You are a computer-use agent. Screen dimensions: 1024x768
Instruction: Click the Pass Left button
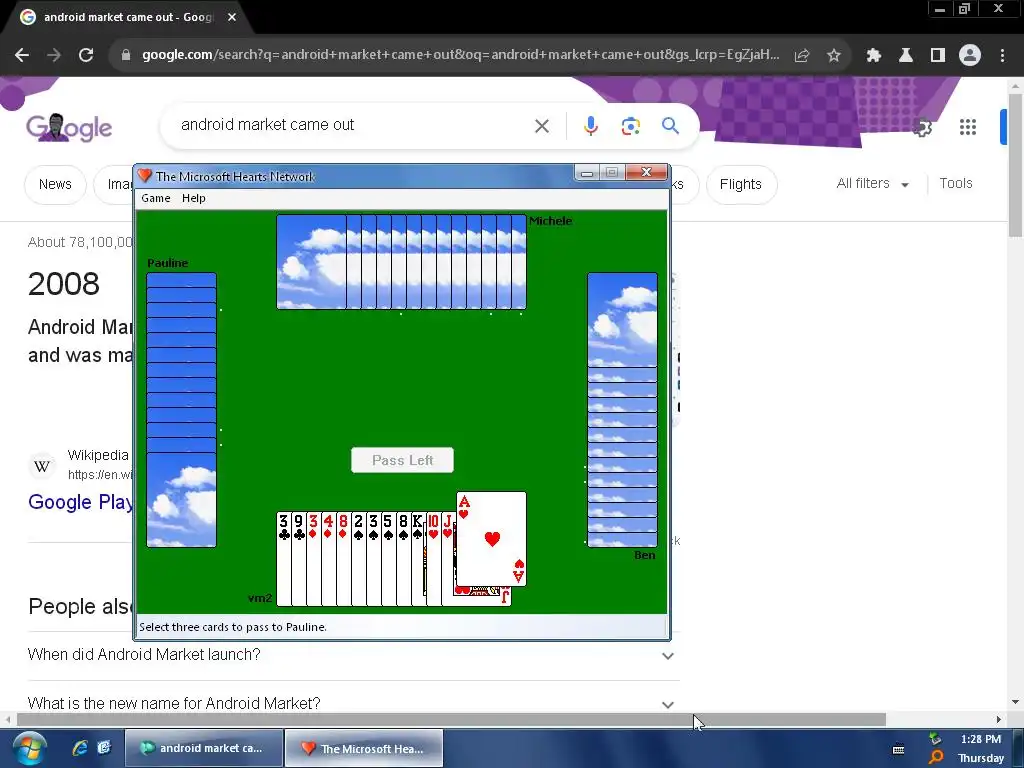pos(402,460)
